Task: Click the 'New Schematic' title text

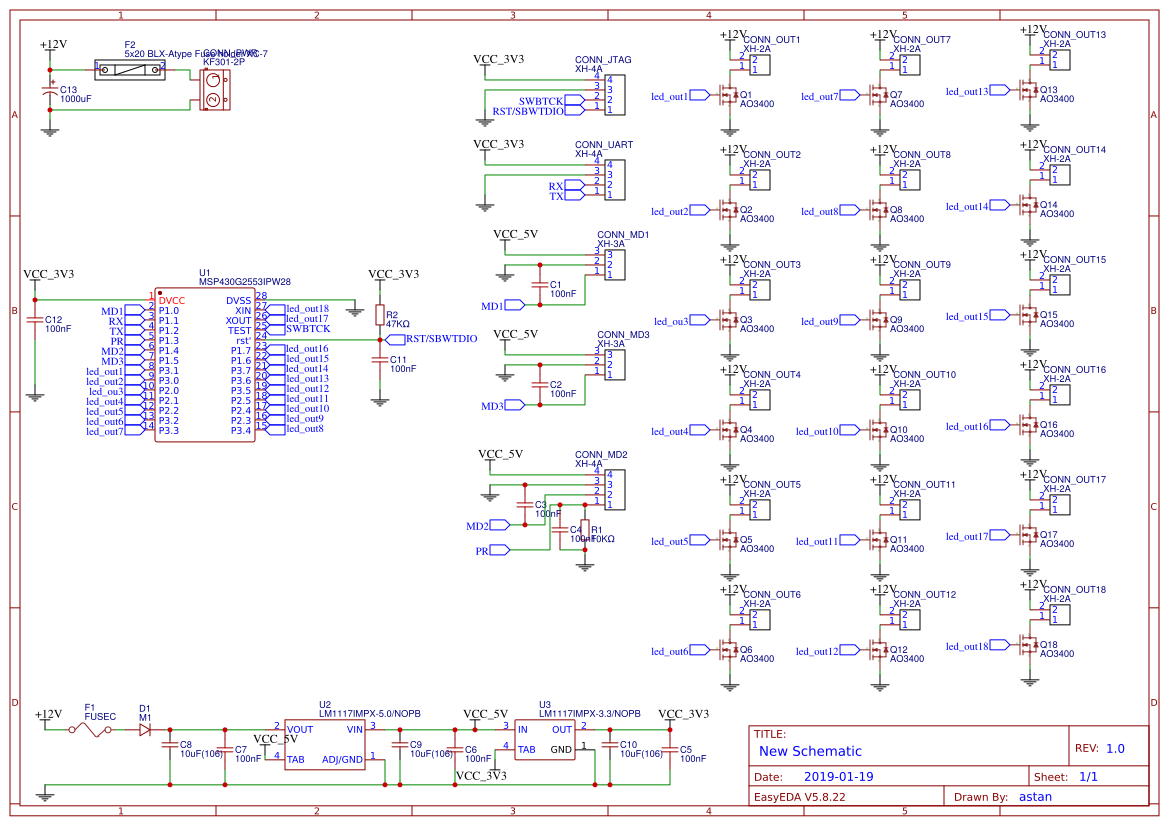Action: pos(810,751)
